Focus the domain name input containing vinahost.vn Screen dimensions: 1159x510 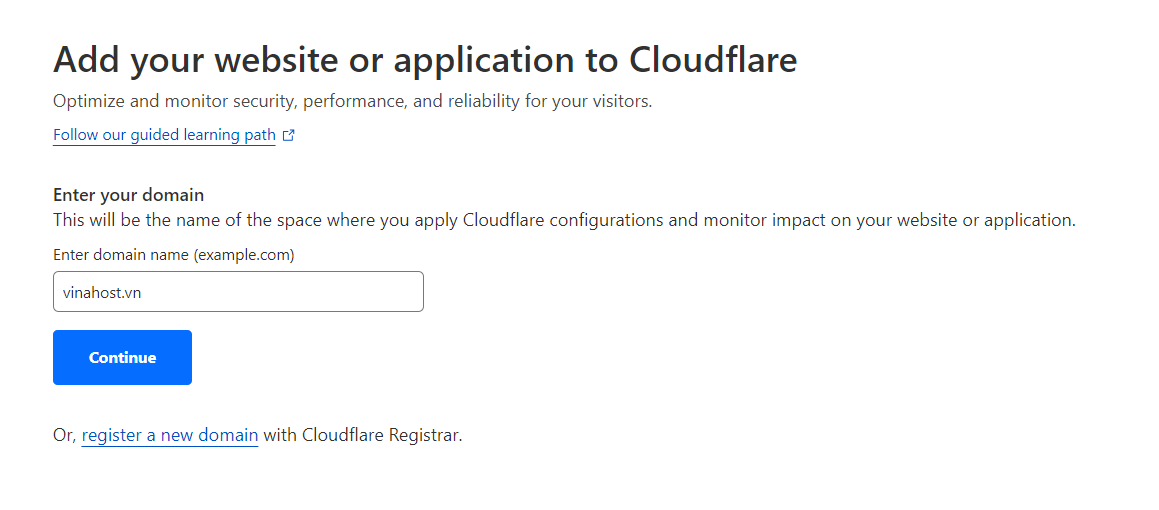point(238,292)
